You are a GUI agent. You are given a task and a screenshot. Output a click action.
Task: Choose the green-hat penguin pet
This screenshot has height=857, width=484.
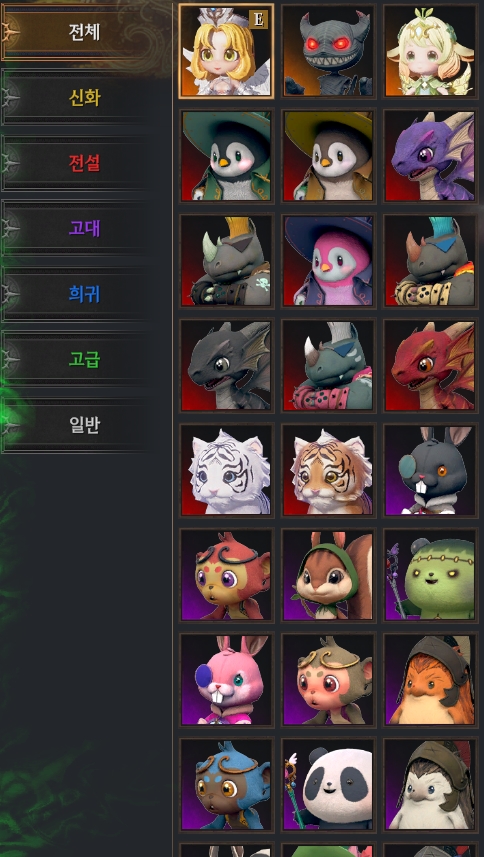pyautogui.click(x=226, y=156)
